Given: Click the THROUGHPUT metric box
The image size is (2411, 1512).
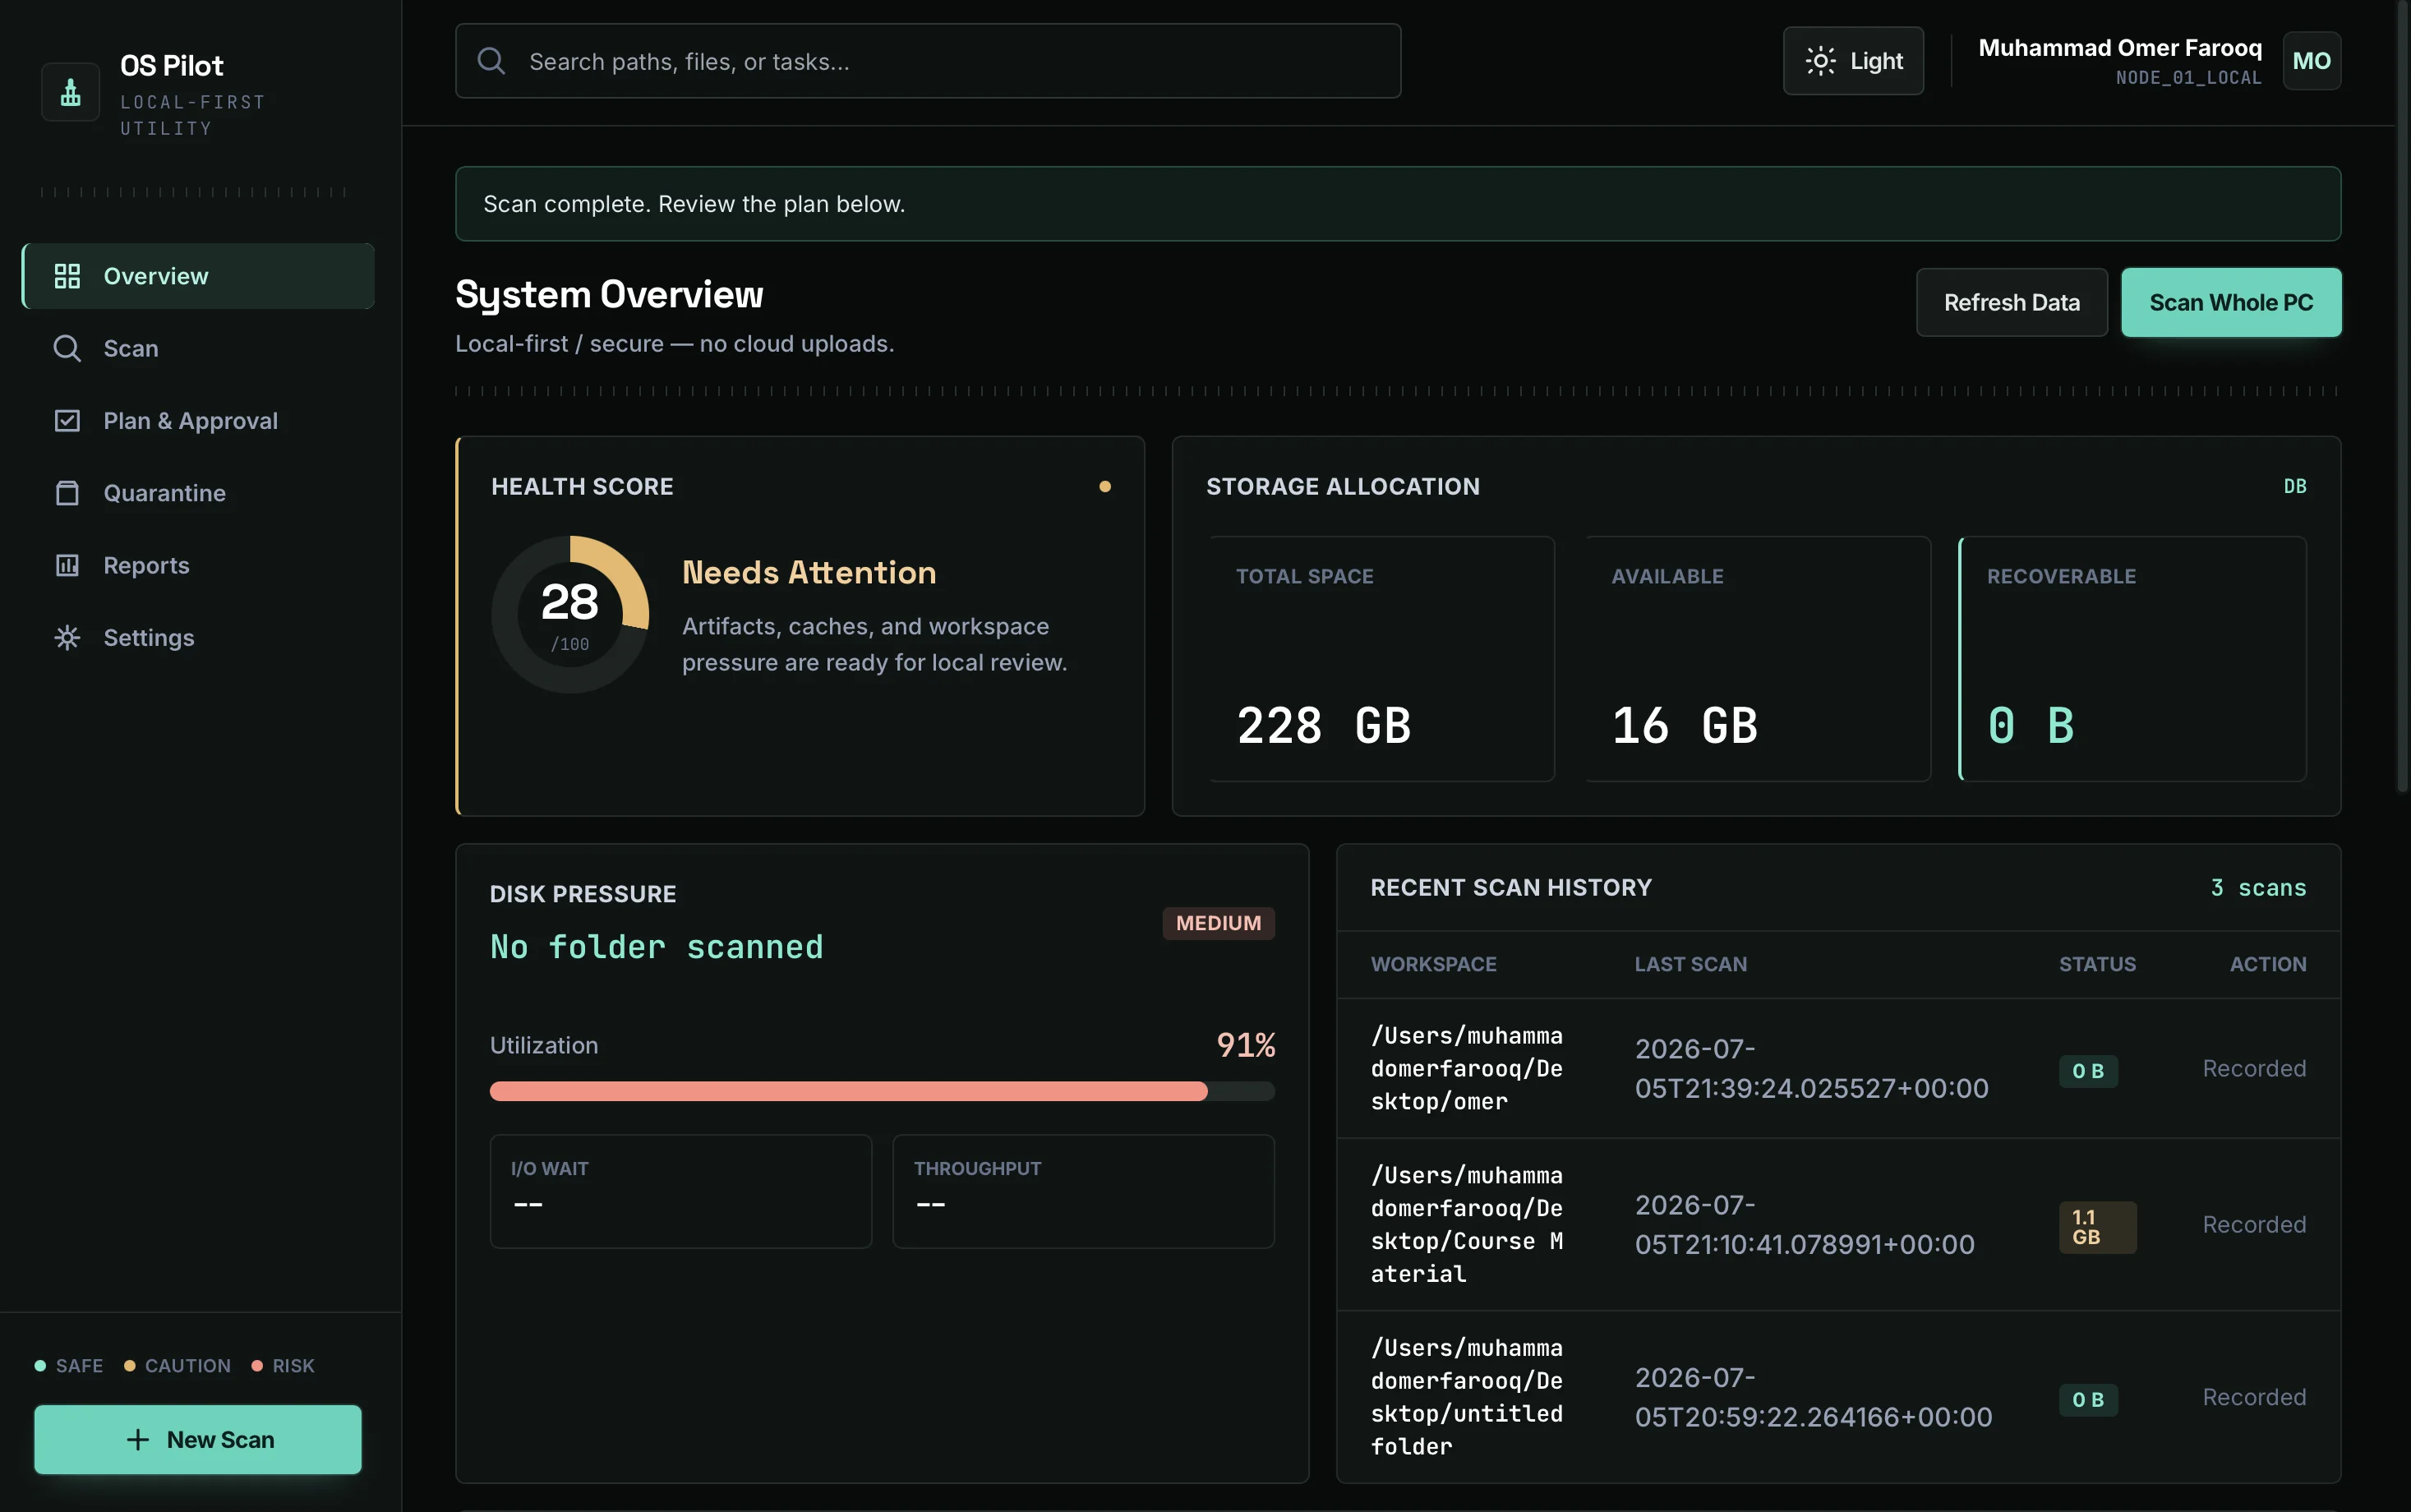Looking at the screenshot, I should [x=1083, y=1191].
